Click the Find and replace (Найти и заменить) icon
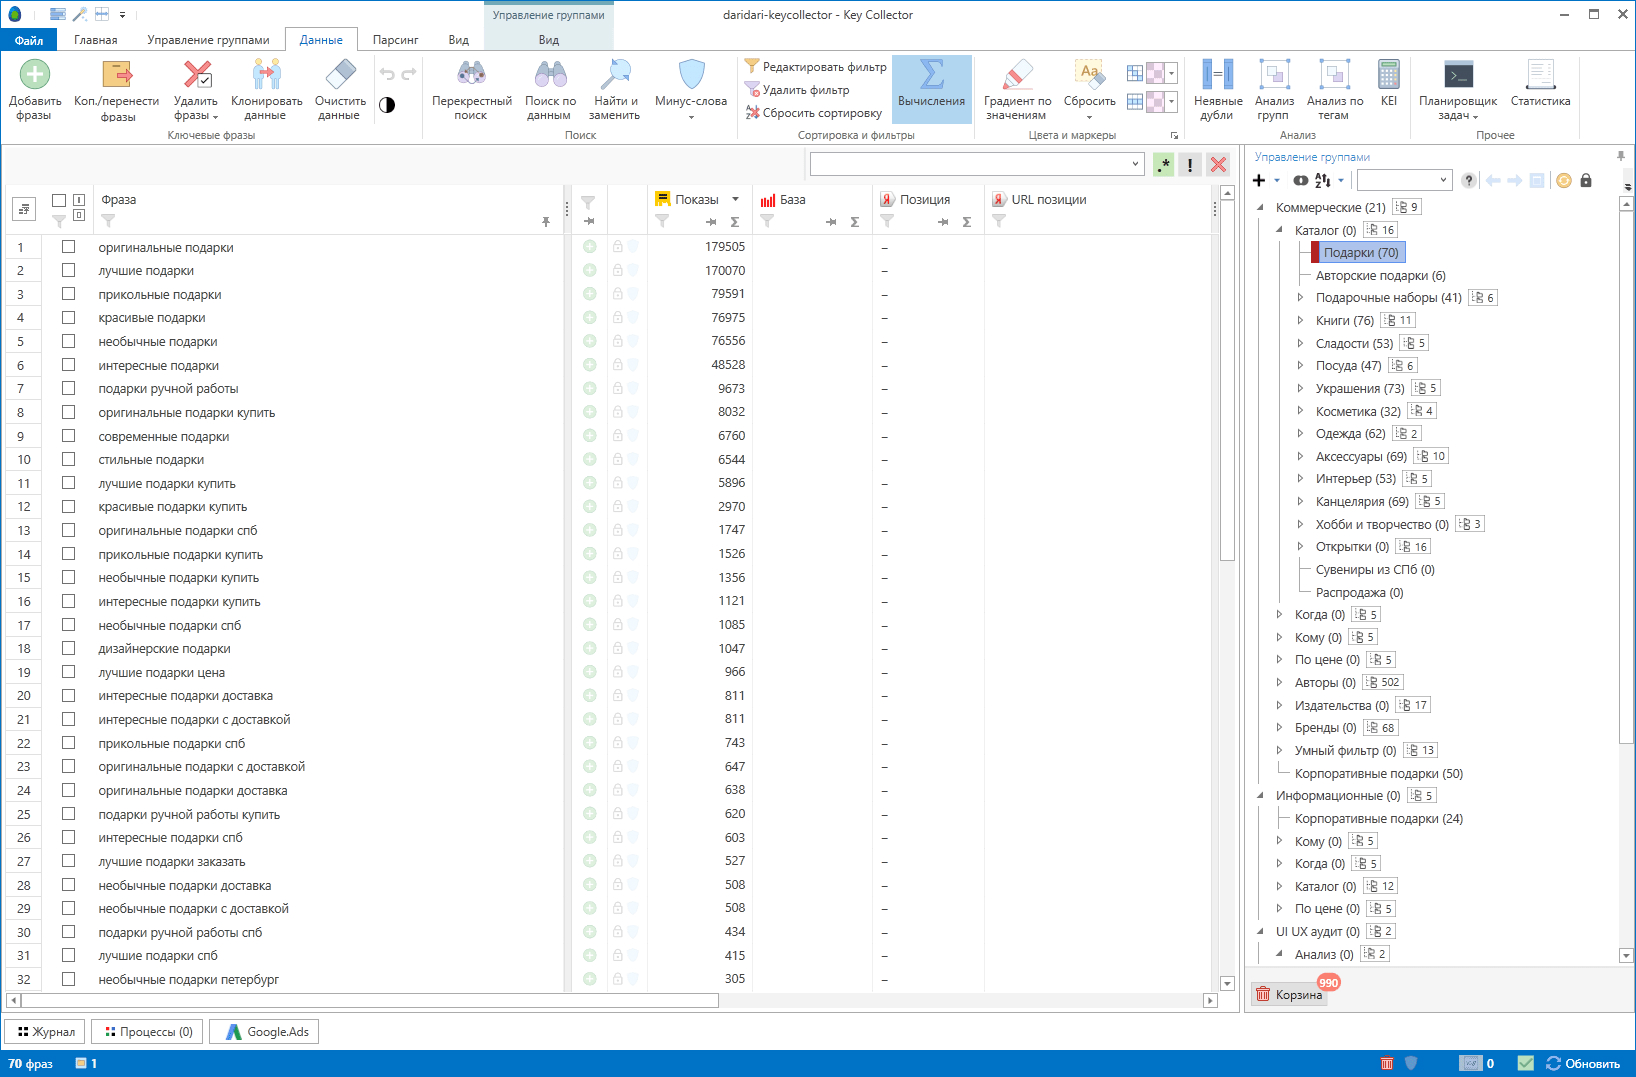 615,76
